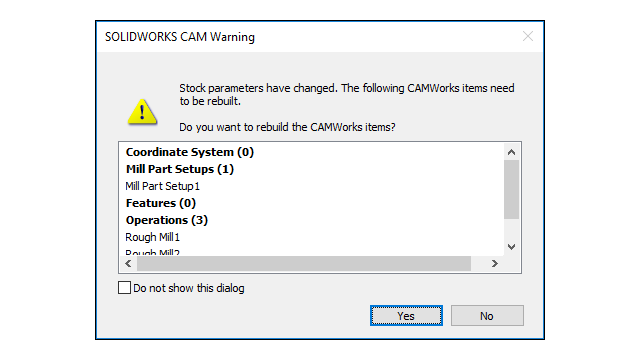Image resolution: width=640 pixels, height=360 pixels.
Task: Click the list's scroll up arrow
Action: pyautogui.click(x=511, y=152)
